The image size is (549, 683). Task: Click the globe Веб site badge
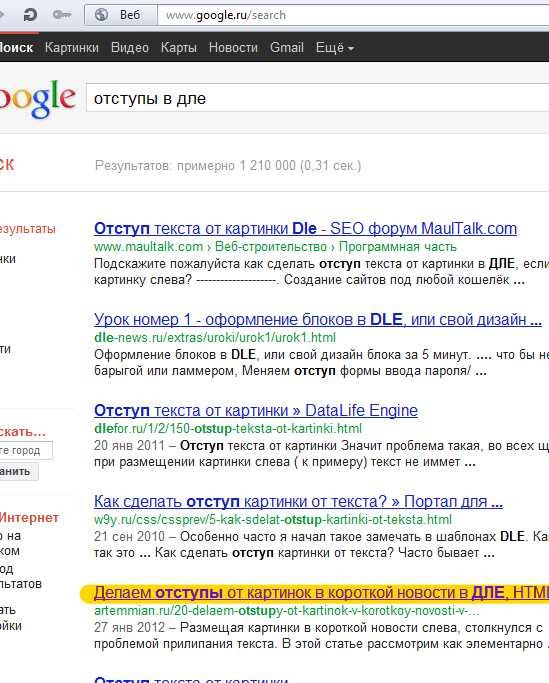point(121,15)
